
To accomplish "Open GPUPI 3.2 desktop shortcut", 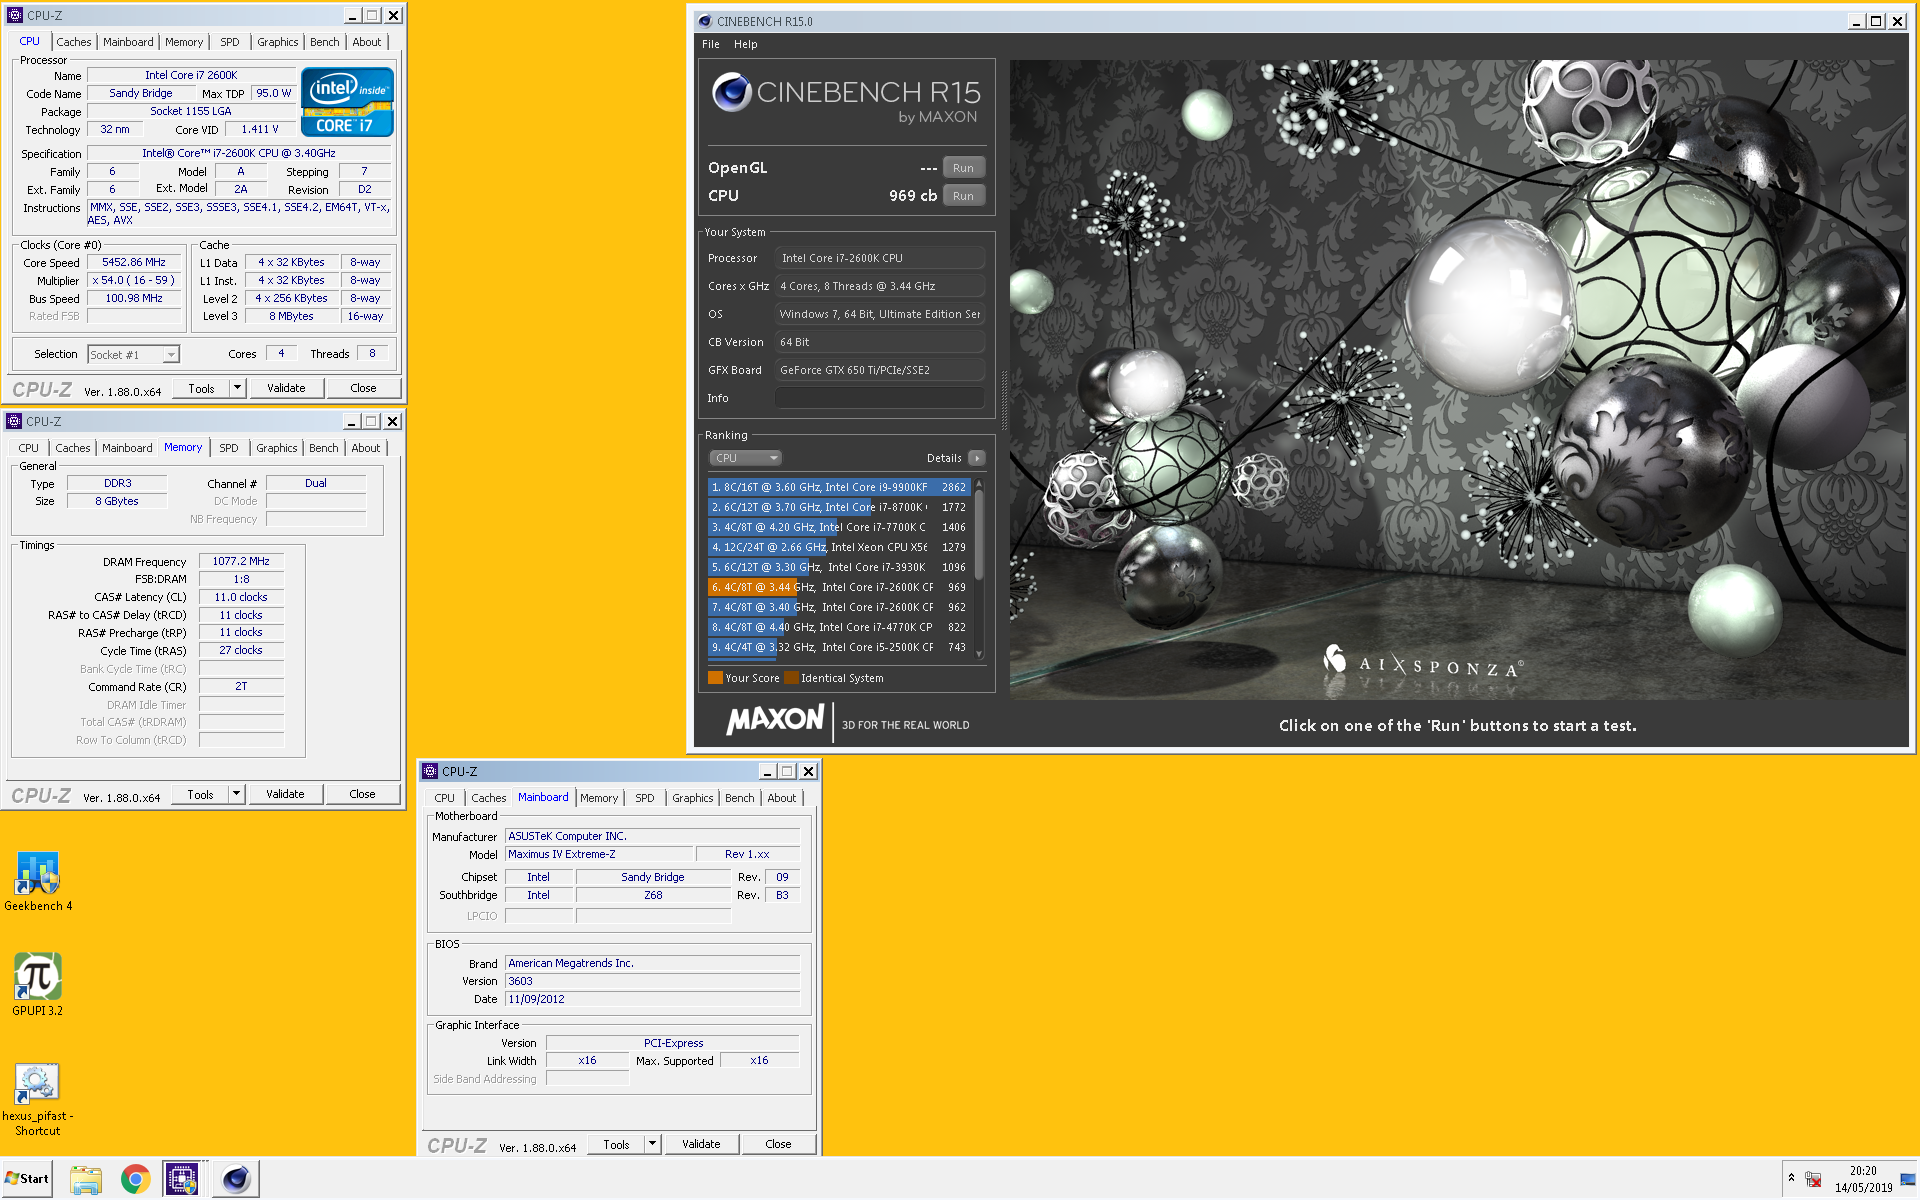I will coord(38,984).
